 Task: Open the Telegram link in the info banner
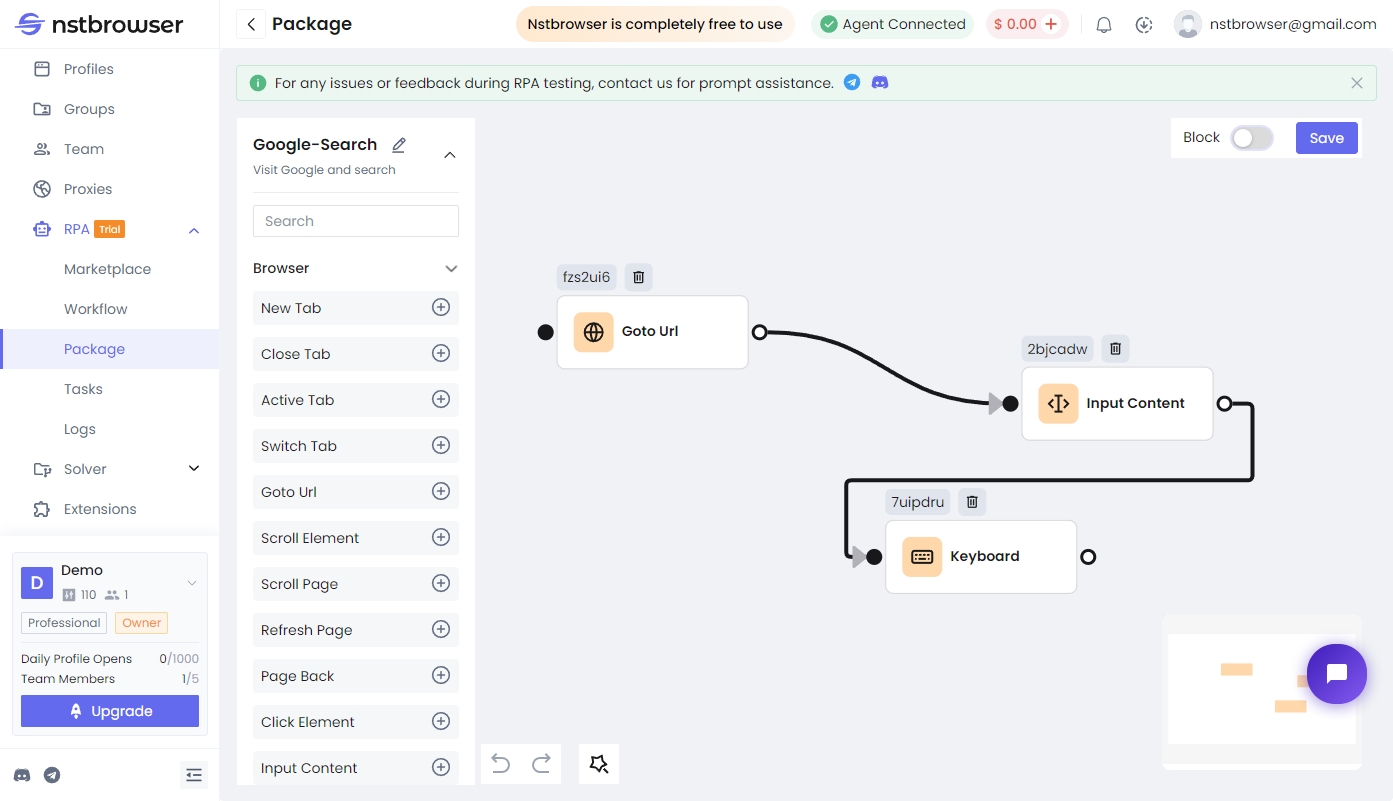[852, 83]
